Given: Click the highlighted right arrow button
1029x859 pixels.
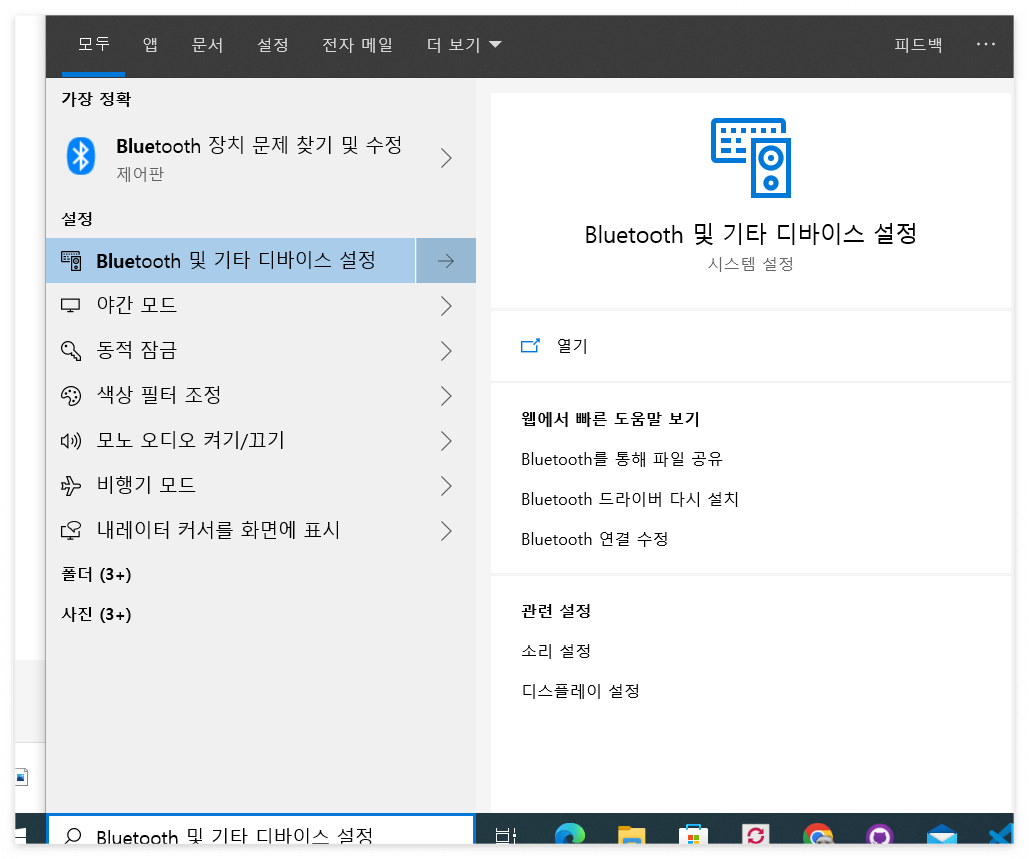Looking at the screenshot, I should [x=446, y=261].
